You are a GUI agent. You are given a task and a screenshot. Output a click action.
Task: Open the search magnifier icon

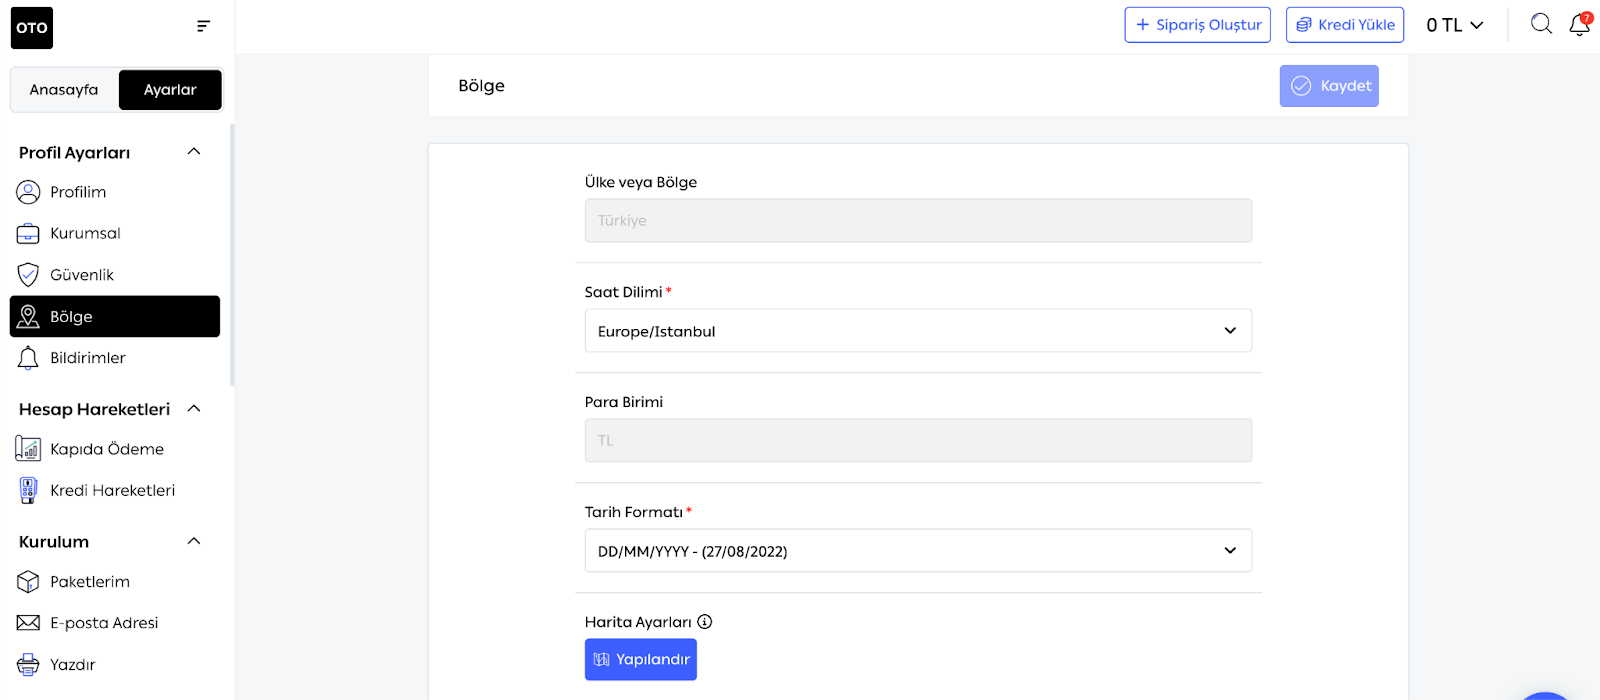click(x=1541, y=24)
